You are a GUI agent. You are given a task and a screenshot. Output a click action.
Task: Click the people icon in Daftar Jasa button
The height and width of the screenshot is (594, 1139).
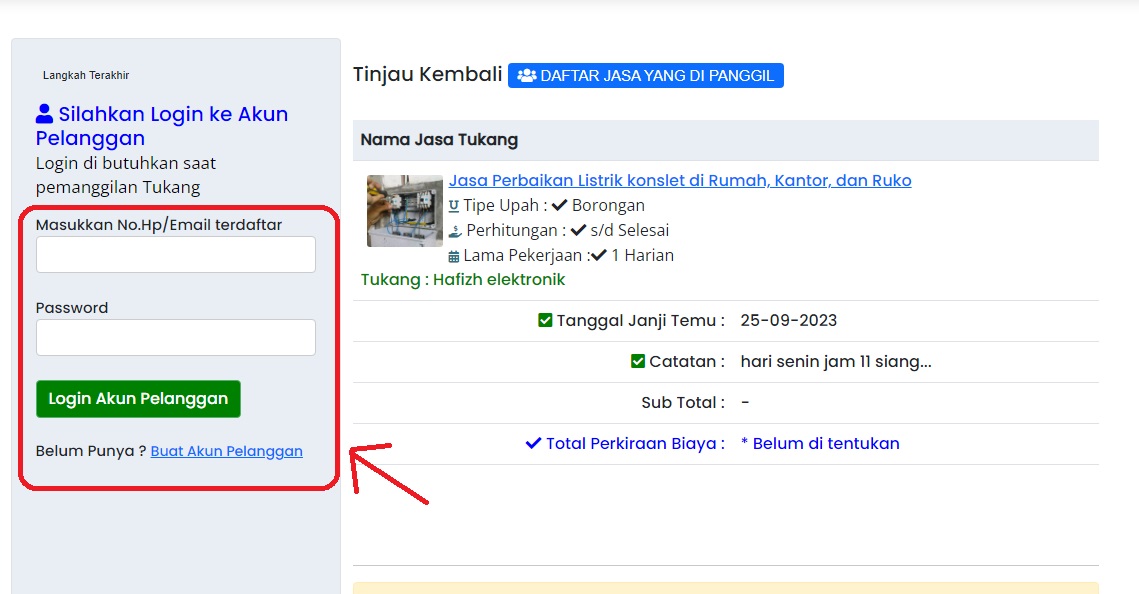tap(527, 76)
